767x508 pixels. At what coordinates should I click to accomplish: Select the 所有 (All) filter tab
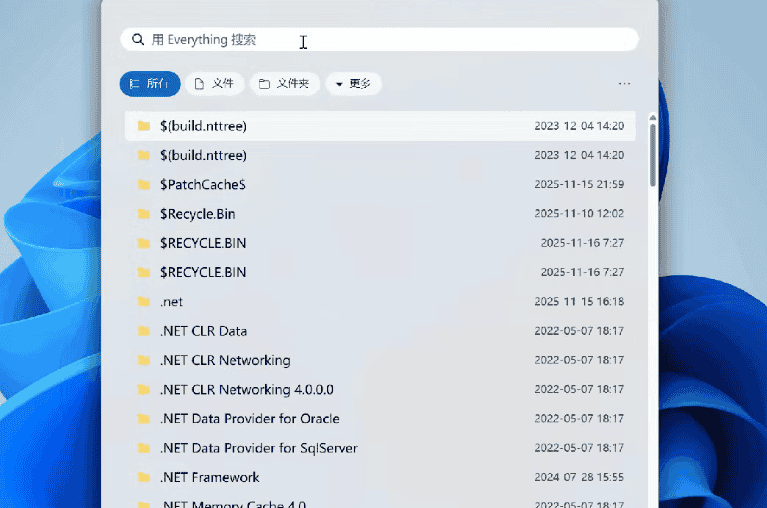point(150,84)
